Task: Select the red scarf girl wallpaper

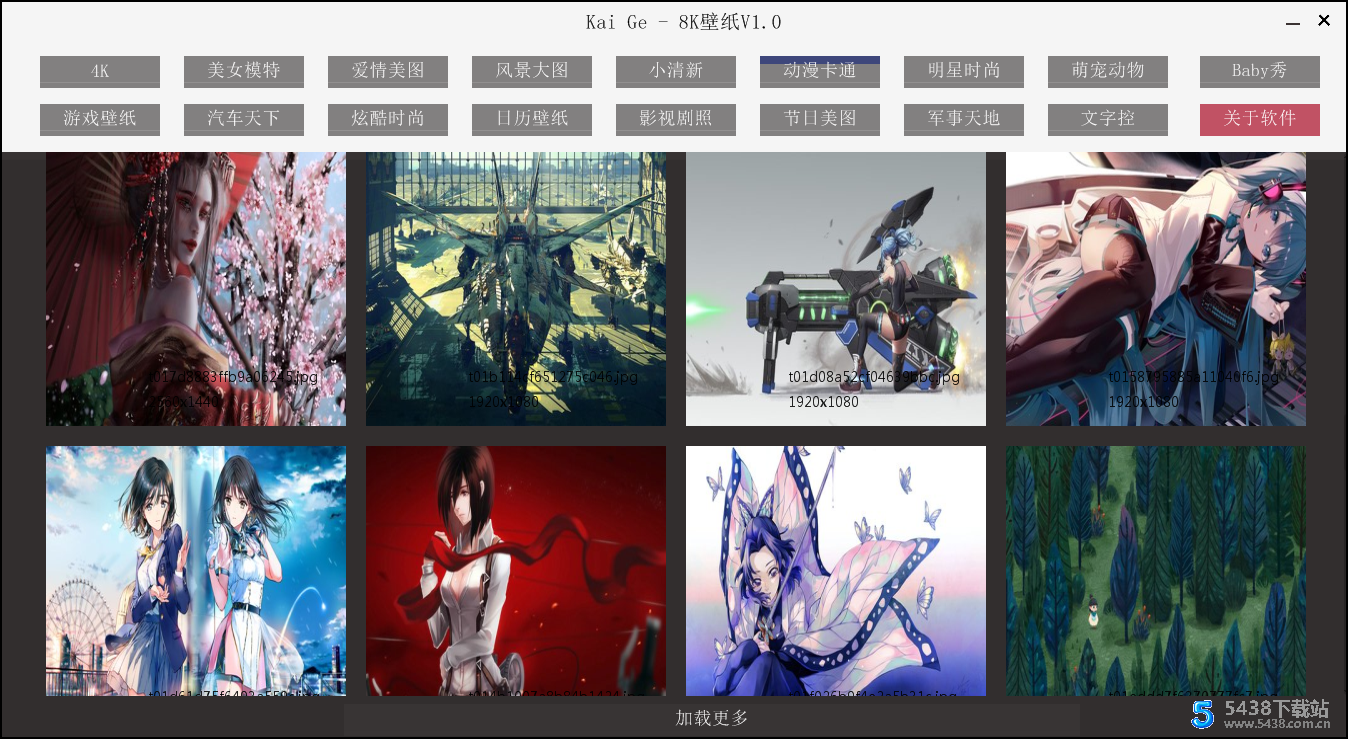Action: coord(516,570)
